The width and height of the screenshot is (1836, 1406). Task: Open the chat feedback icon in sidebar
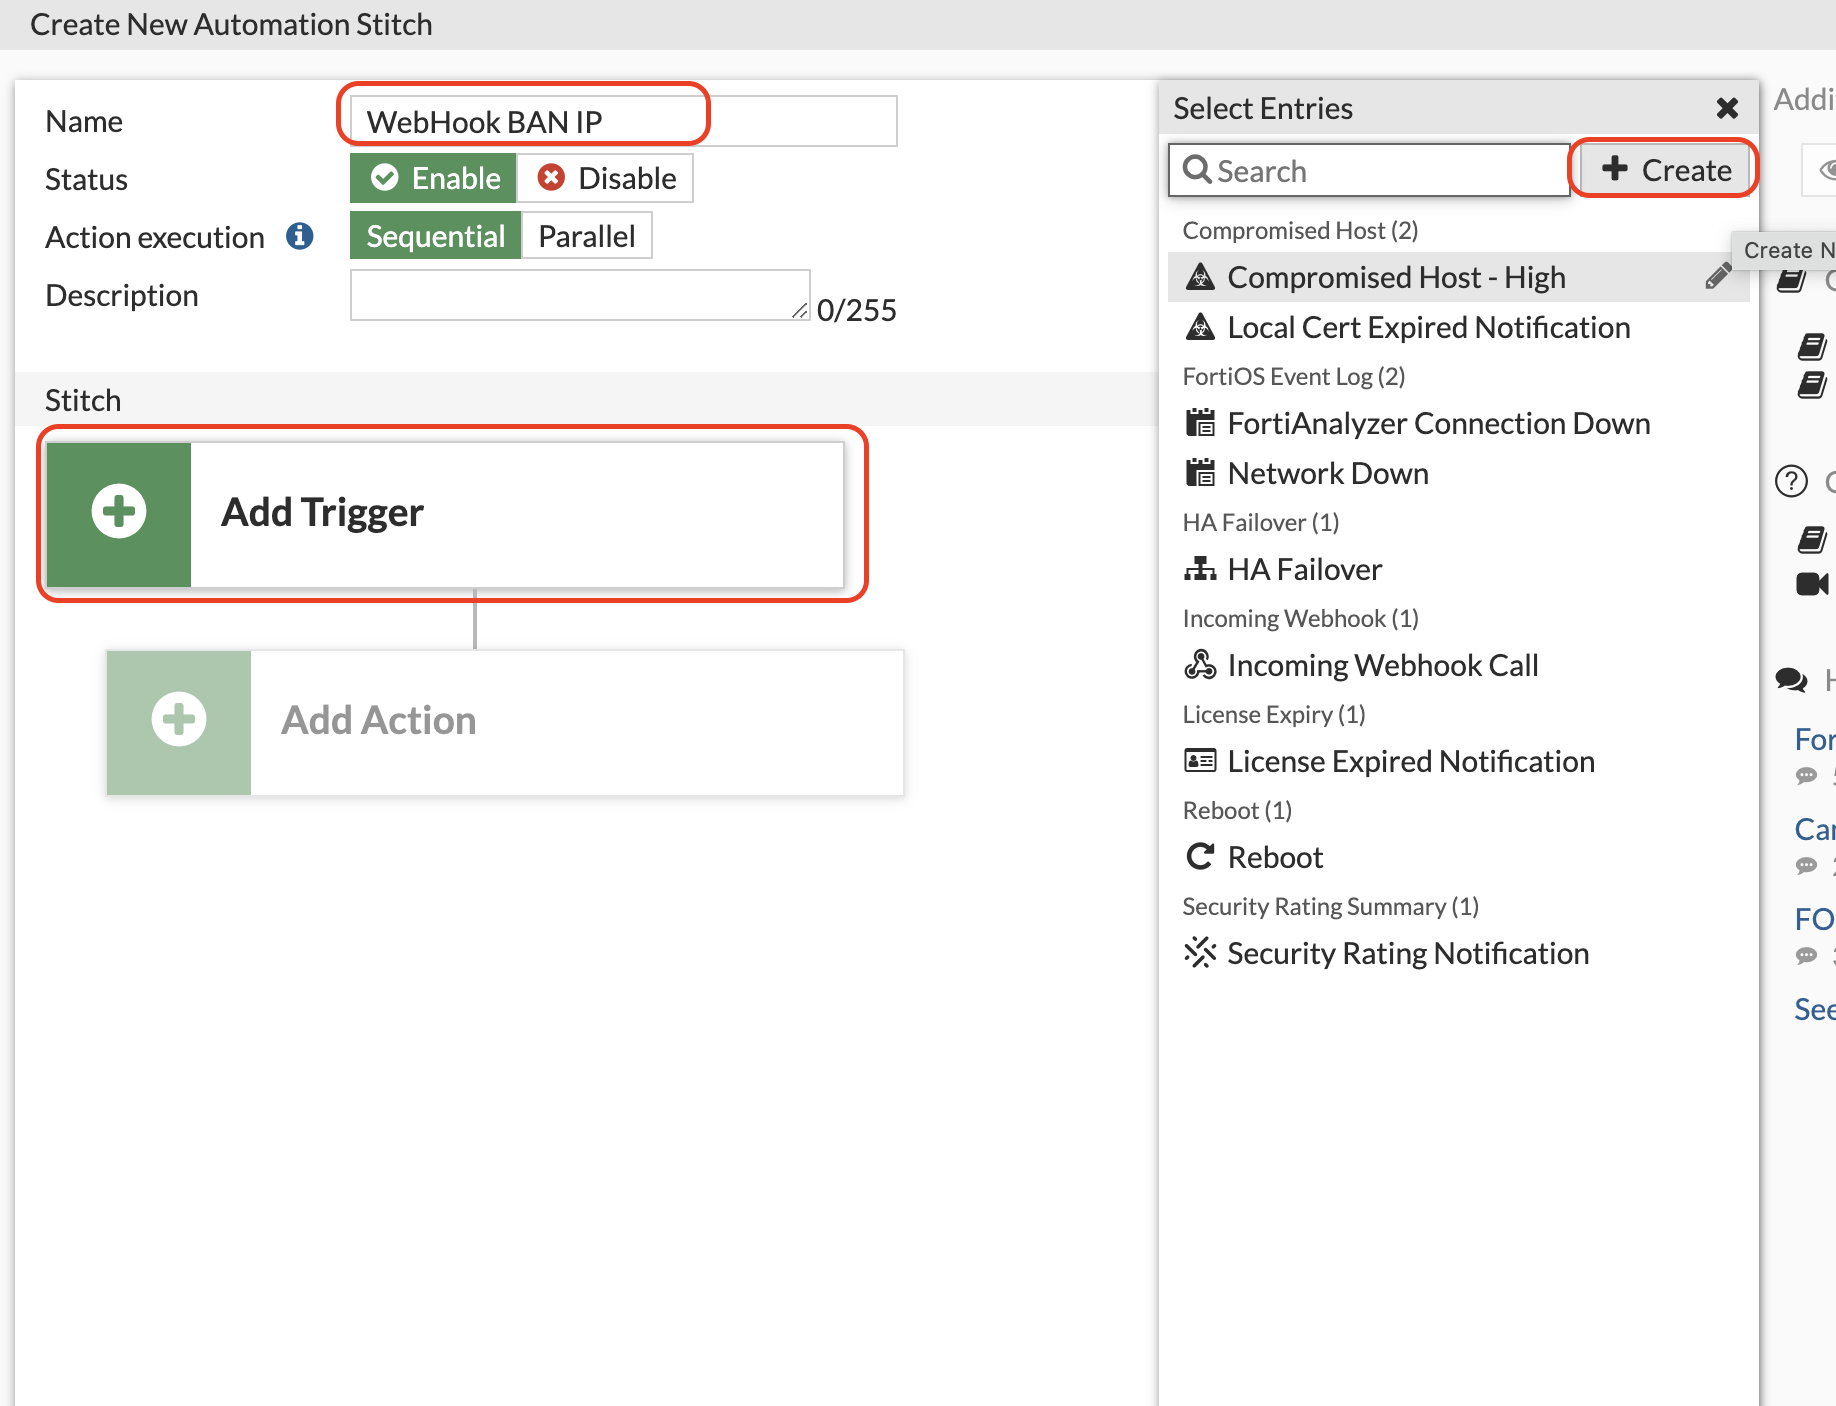tap(1790, 681)
